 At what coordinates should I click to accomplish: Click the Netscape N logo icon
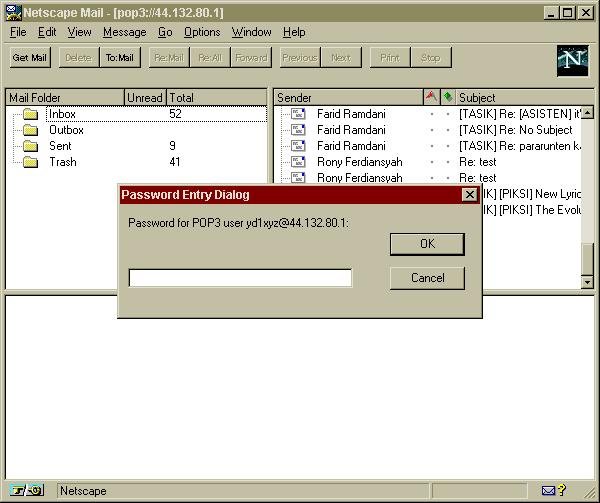(572, 60)
